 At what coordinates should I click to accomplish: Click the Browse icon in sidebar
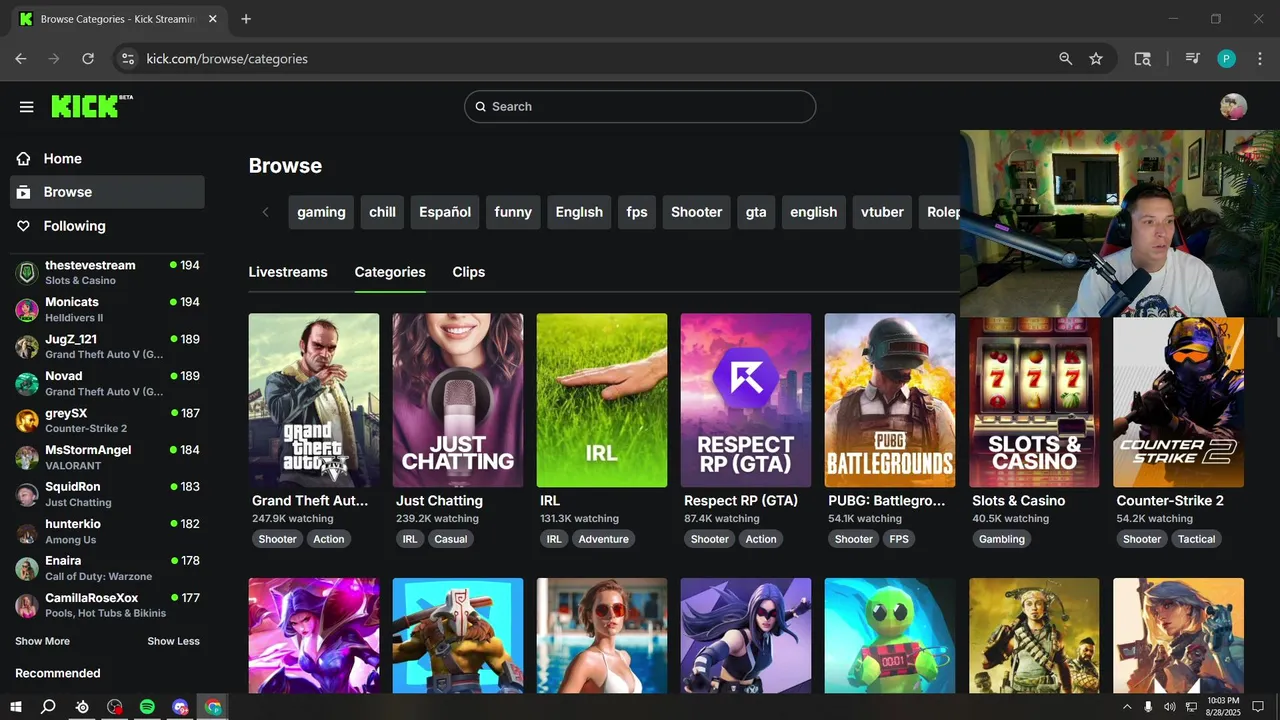pyautogui.click(x=23, y=192)
